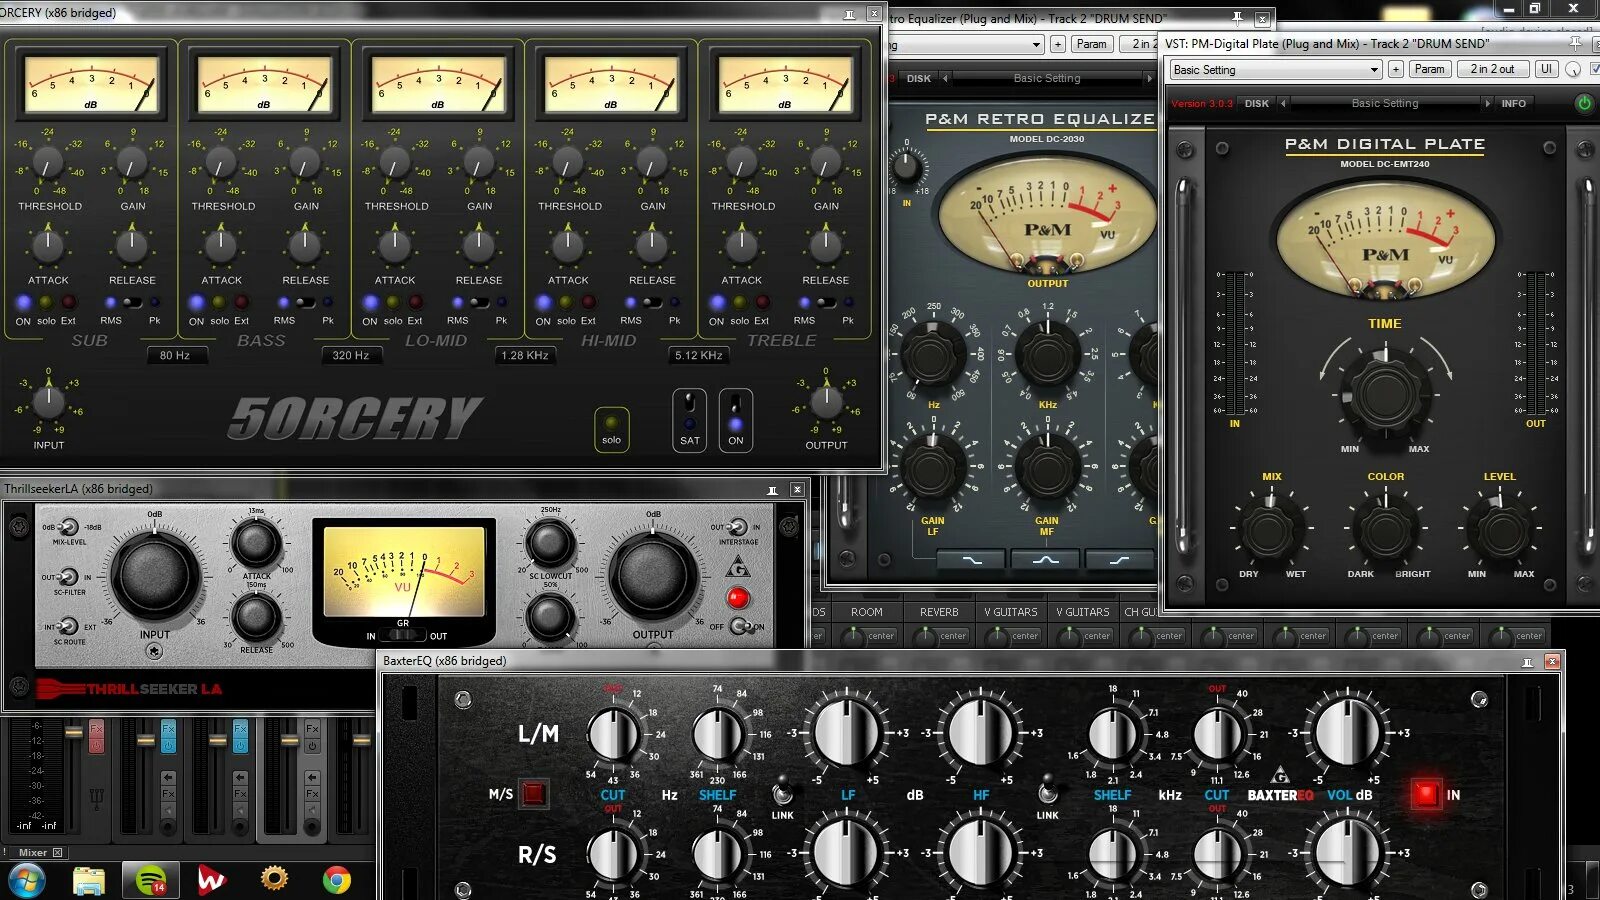
Task: Click the center pan field under the REVERB track
Action: (x=952, y=636)
